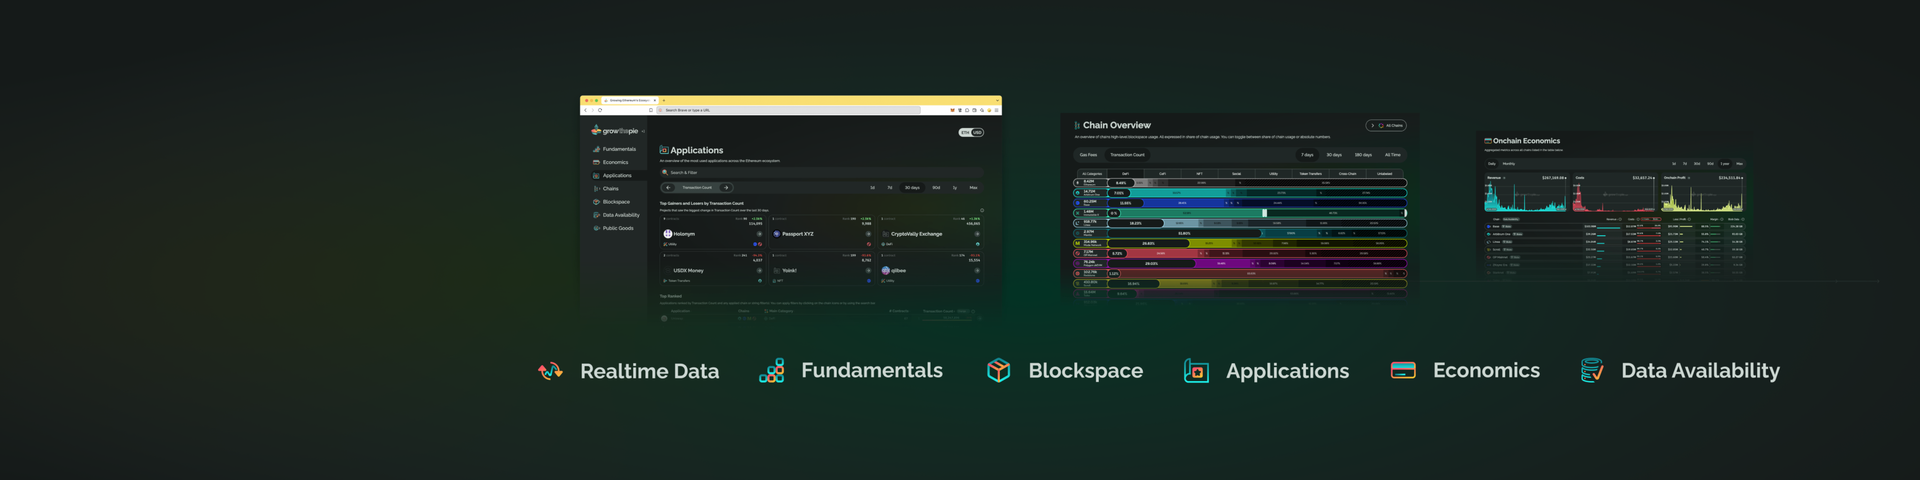Click the Realtime Data swirl icon
1920x480 pixels.
(550, 371)
